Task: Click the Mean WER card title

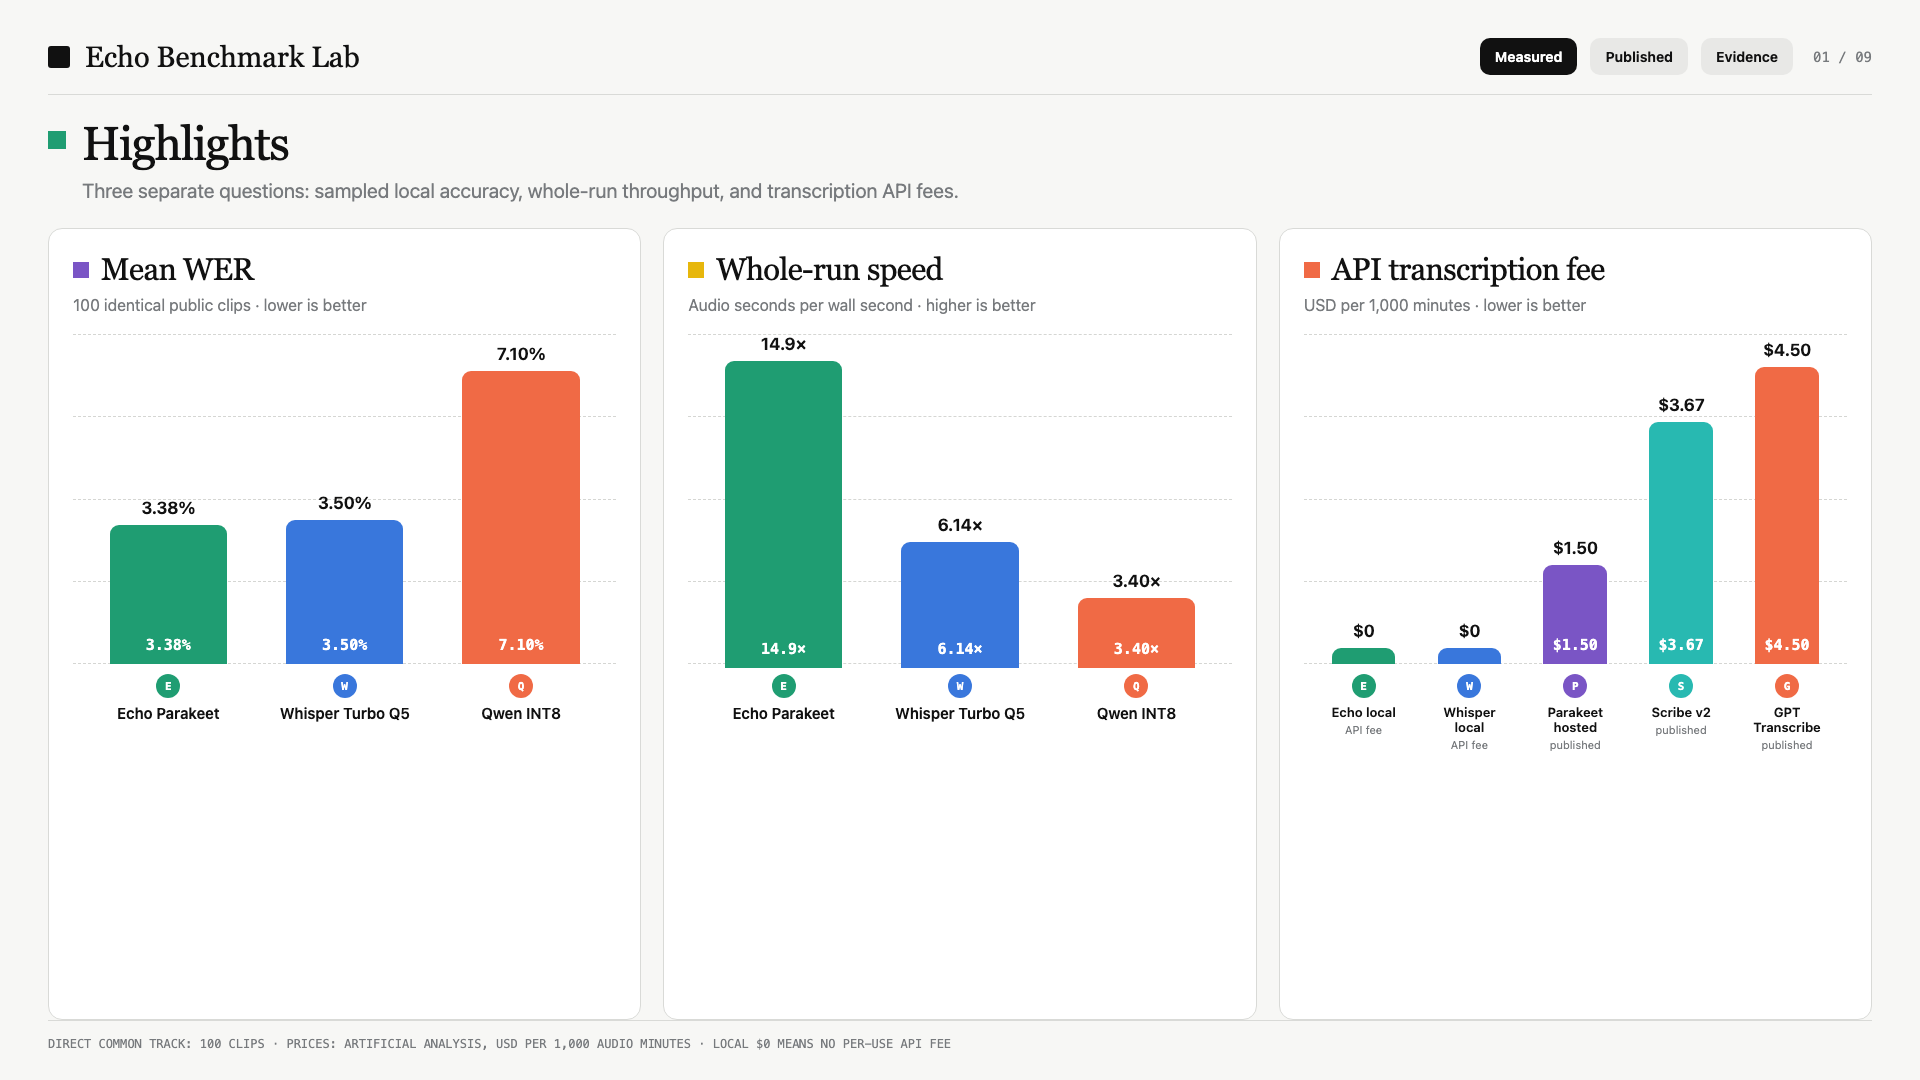Action: click(x=177, y=269)
